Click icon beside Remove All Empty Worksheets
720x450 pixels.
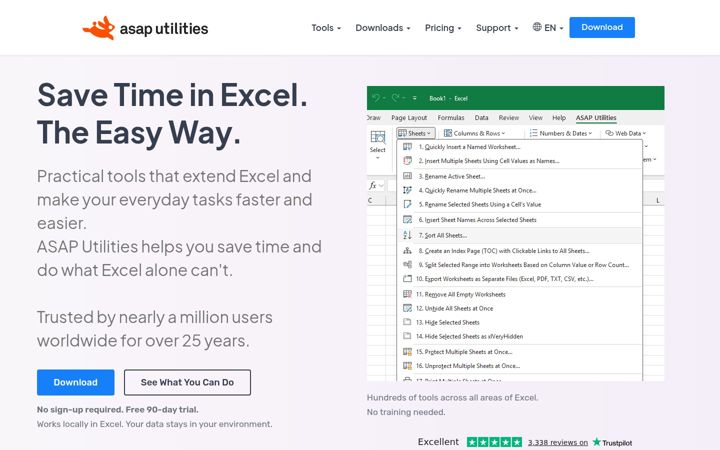tap(407, 294)
